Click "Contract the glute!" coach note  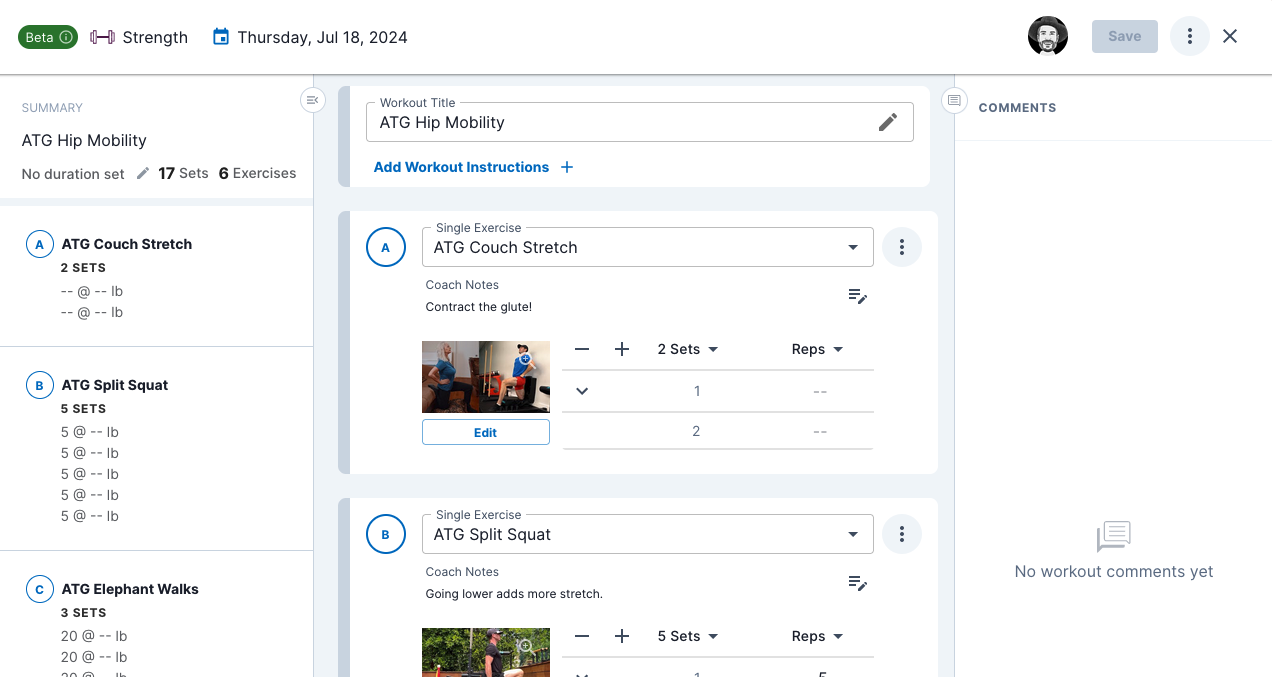pyautogui.click(x=479, y=307)
